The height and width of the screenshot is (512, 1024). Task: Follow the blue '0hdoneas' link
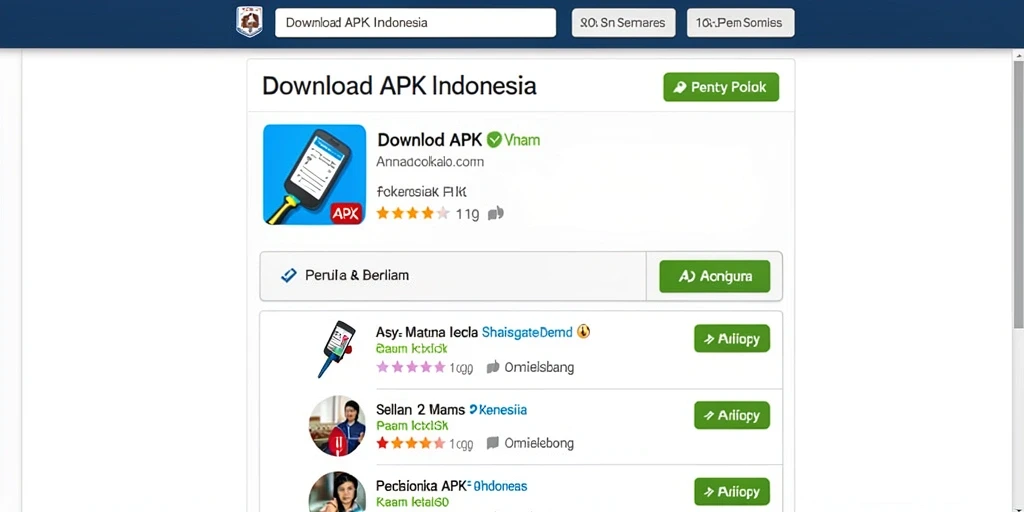click(500, 486)
